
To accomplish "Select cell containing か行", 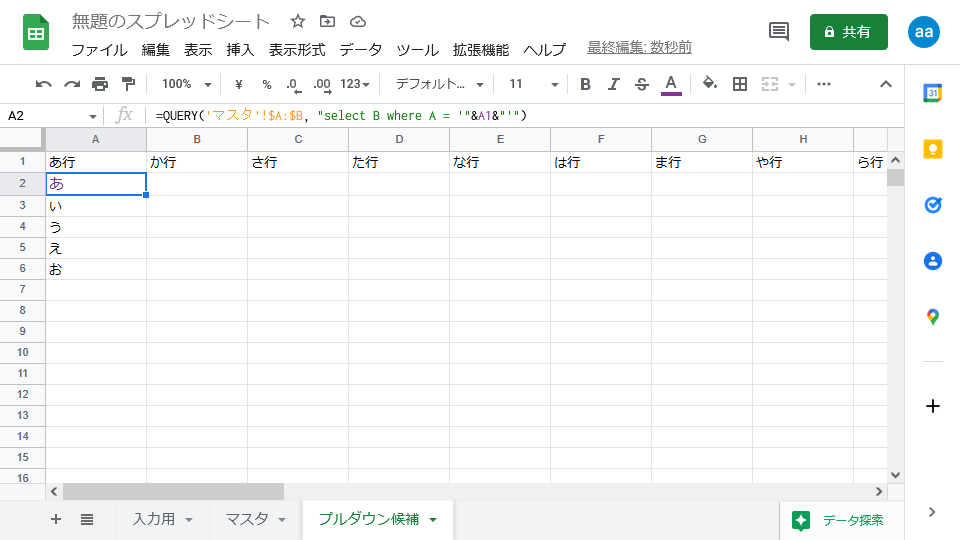I will click(197, 162).
